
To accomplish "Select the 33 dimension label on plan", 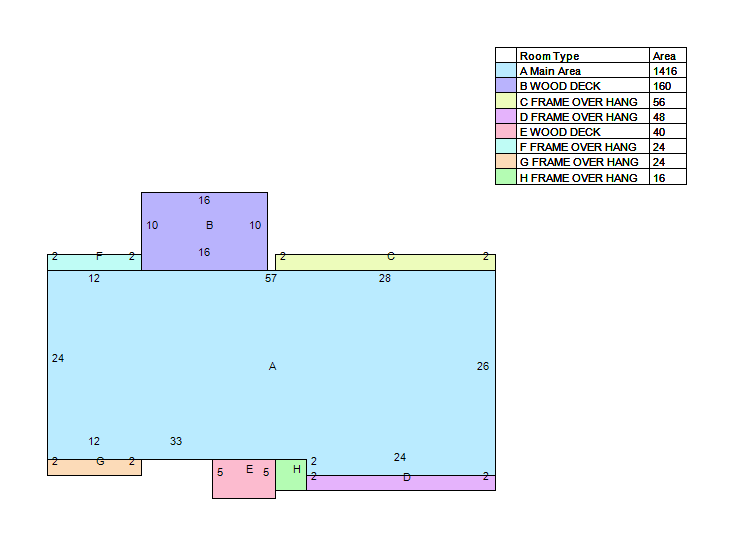I will coord(176,441).
